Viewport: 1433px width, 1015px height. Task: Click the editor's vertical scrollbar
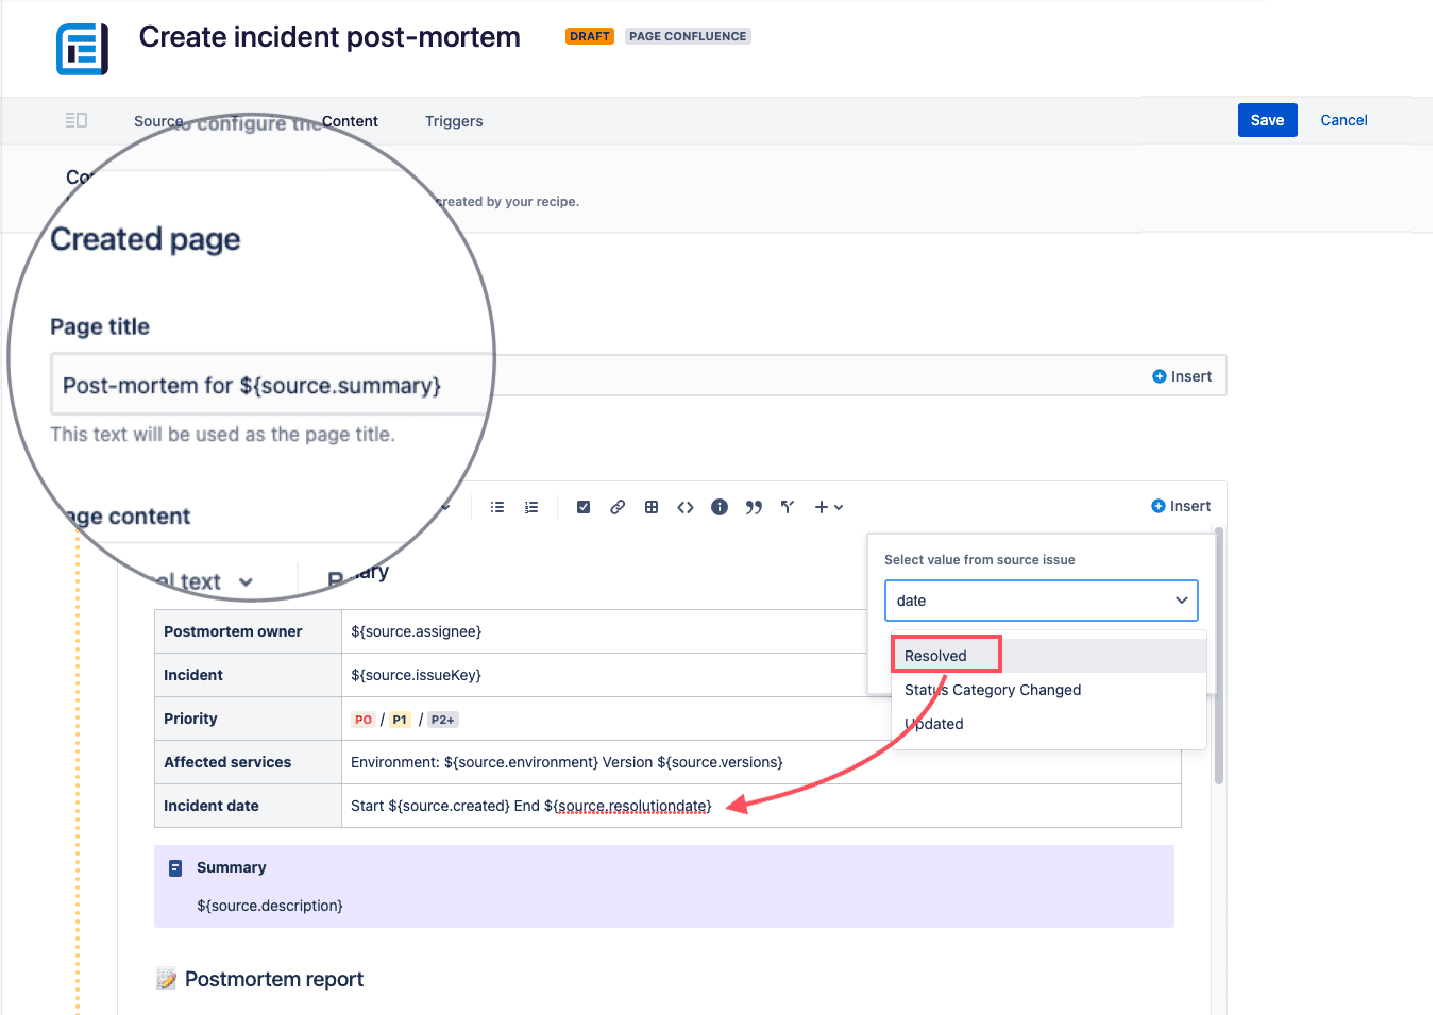click(1218, 660)
